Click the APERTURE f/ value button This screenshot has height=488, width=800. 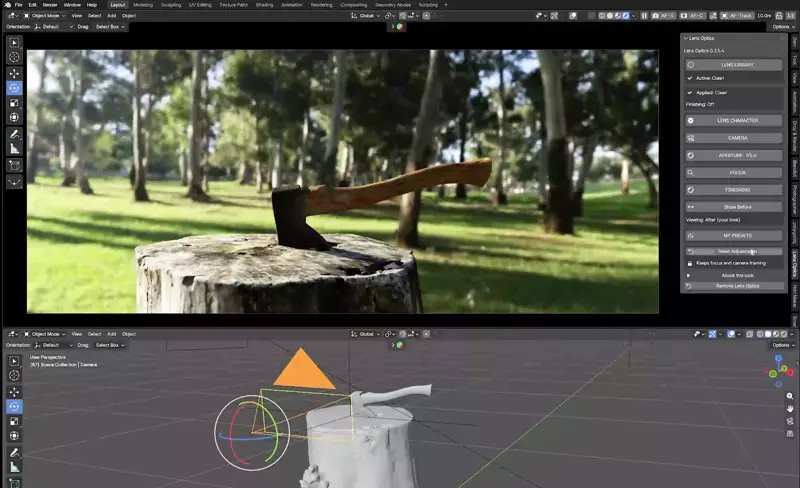tap(734, 155)
